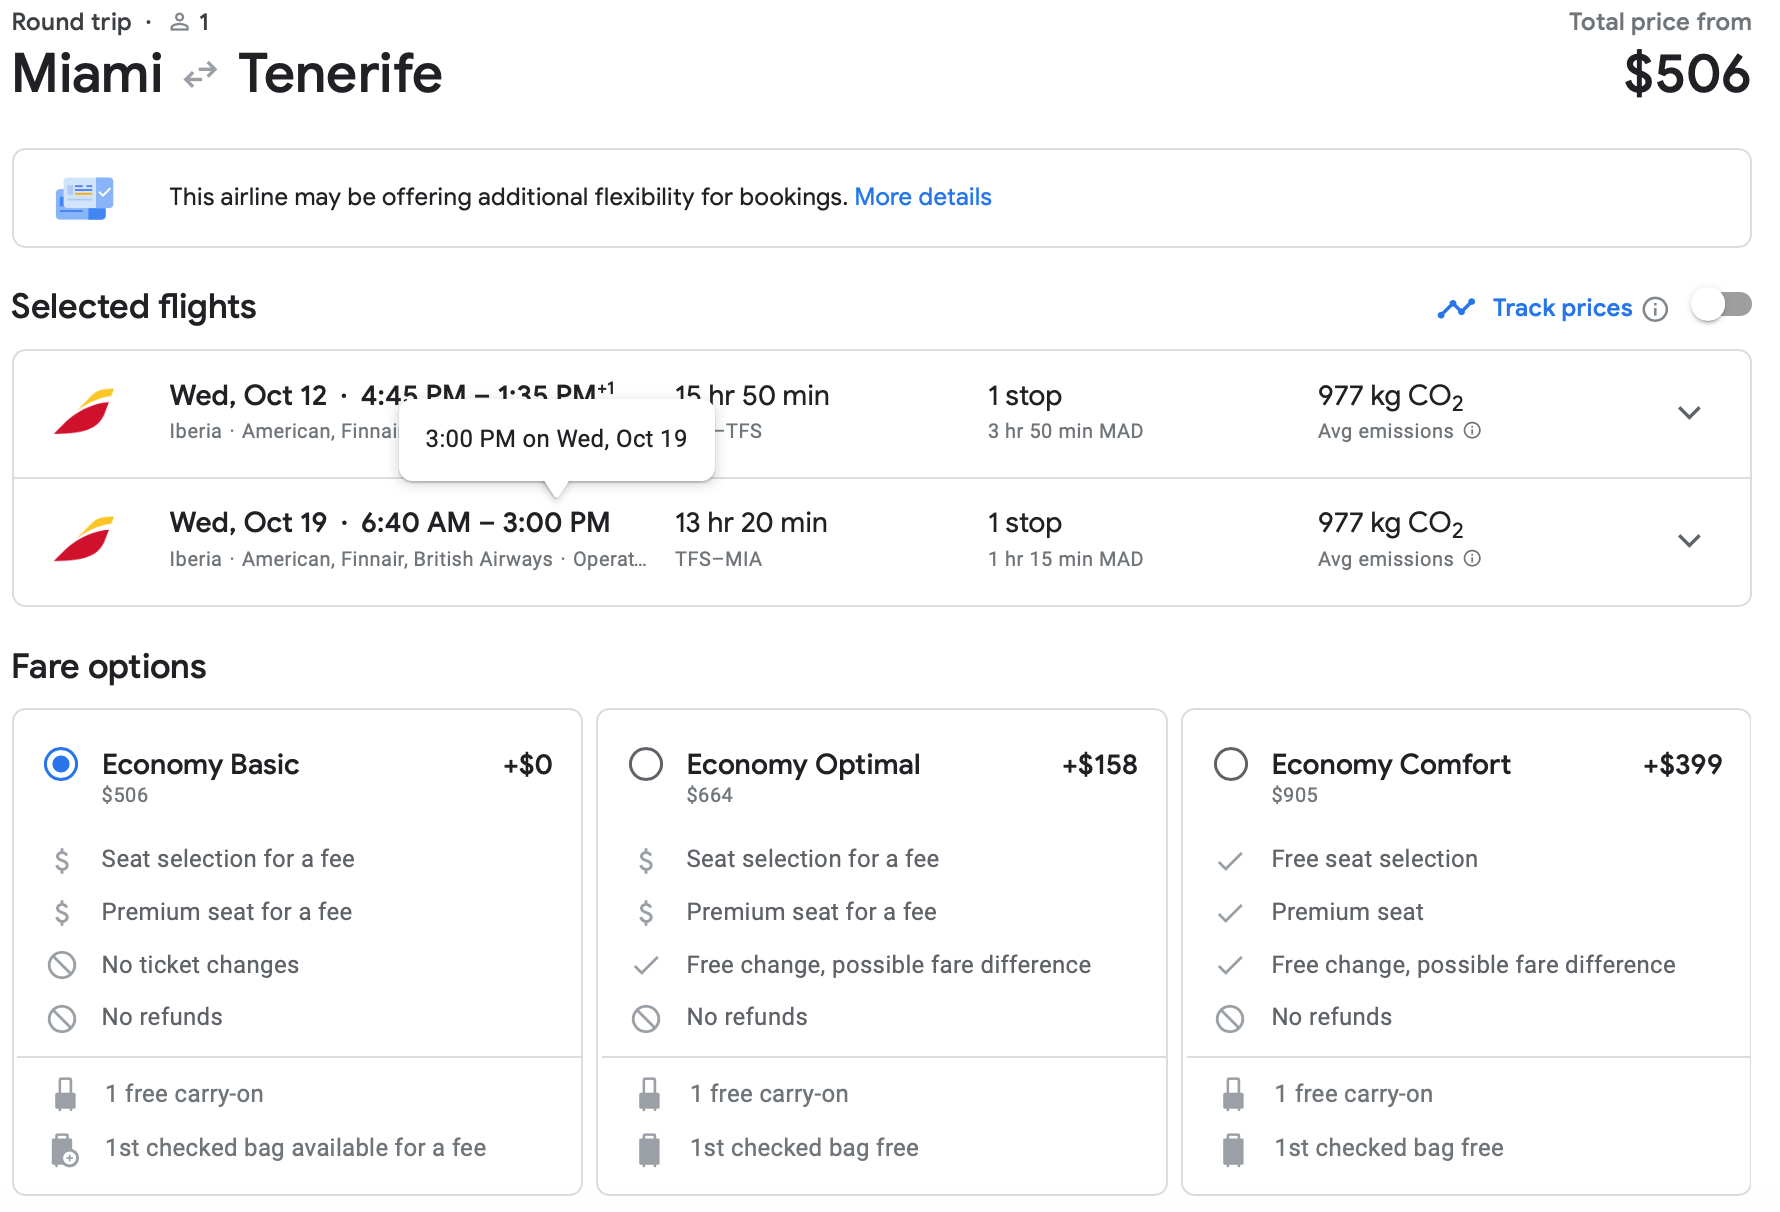Click the Economy Optimal fare title

(x=802, y=765)
